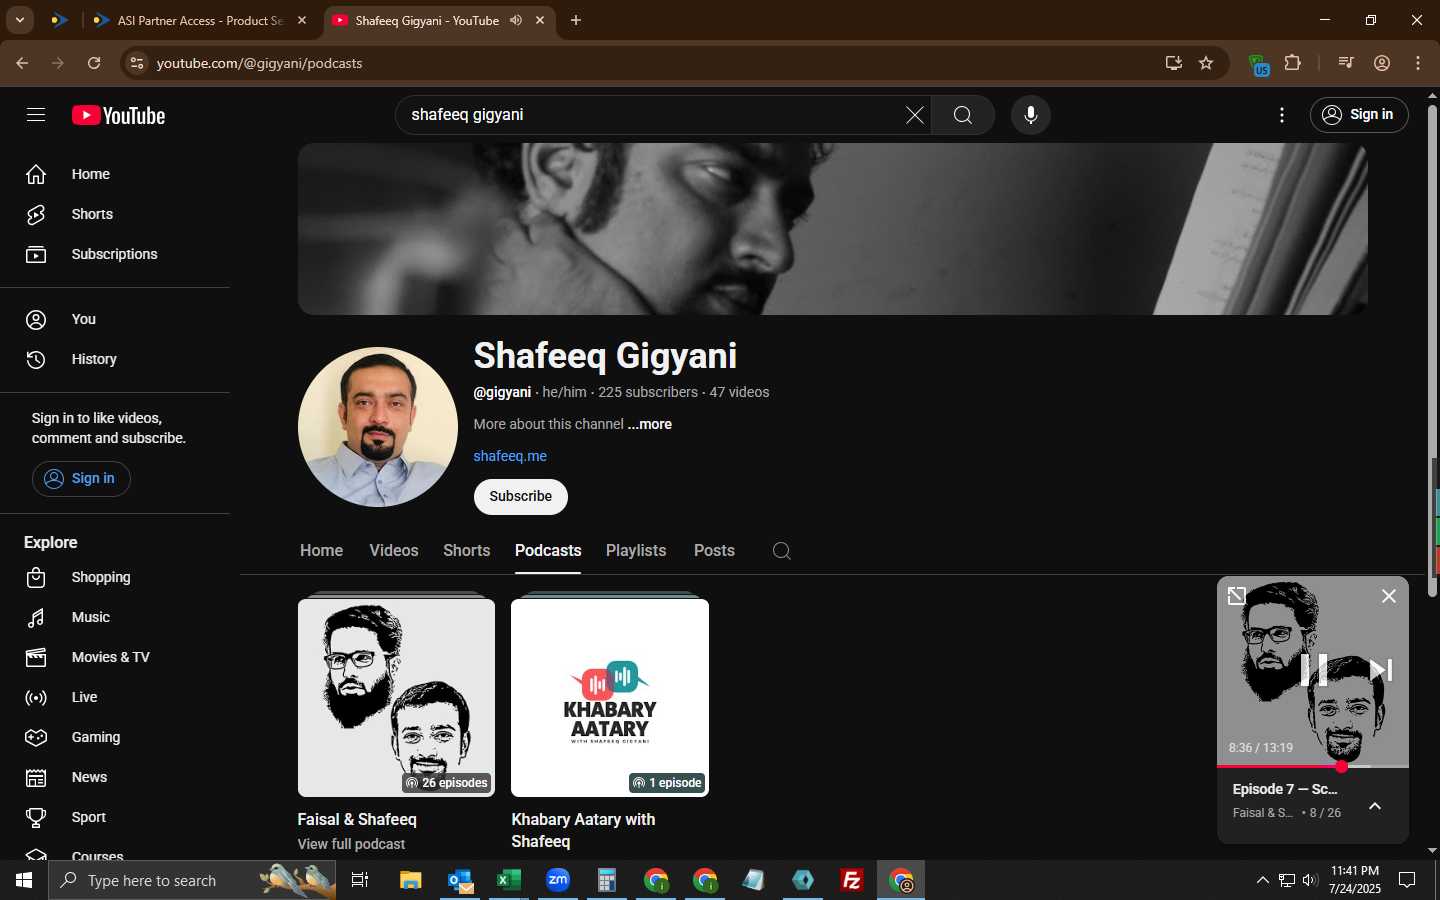Go to Home in the sidebar
The height and width of the screenshot is (900, 1440).
[115, 174]
